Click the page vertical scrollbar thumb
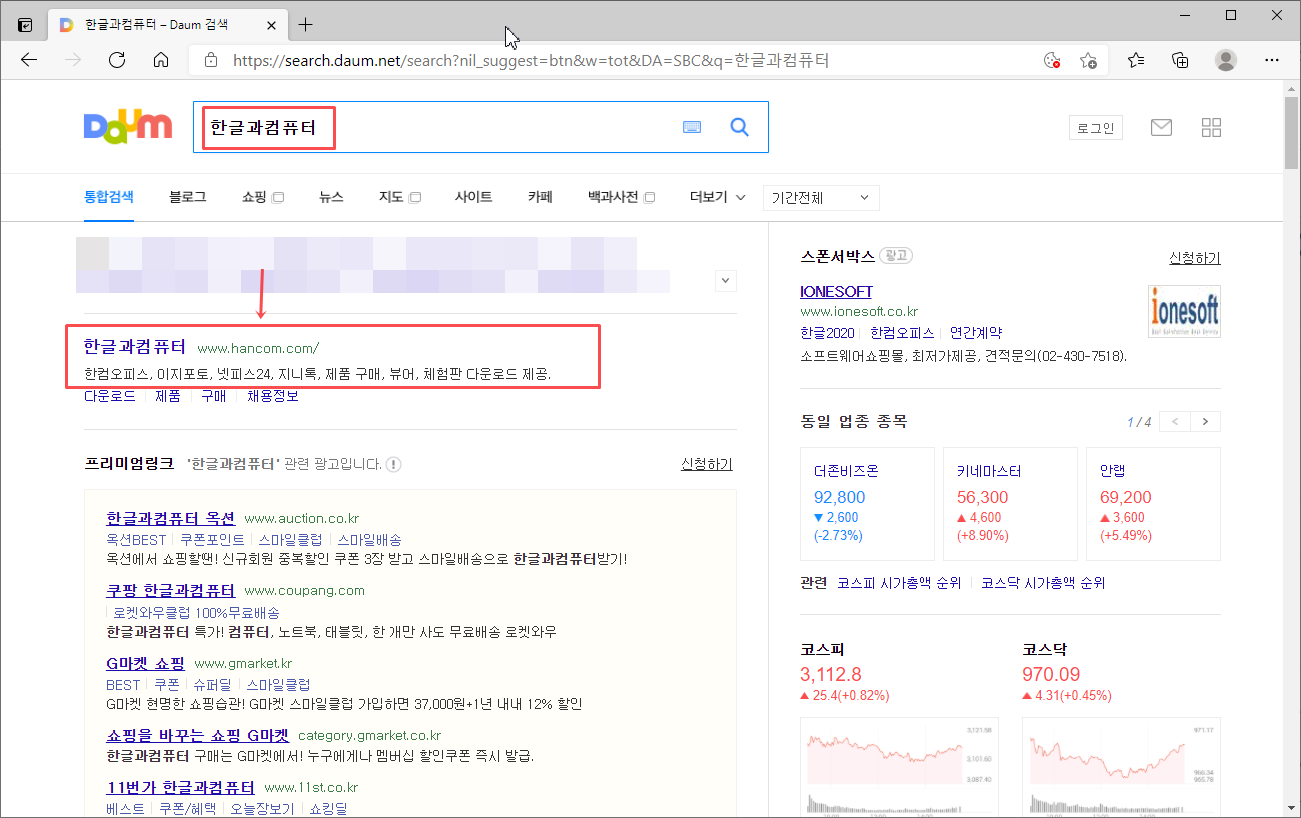Screen dimensions: 1301x818 point(1291,135)
